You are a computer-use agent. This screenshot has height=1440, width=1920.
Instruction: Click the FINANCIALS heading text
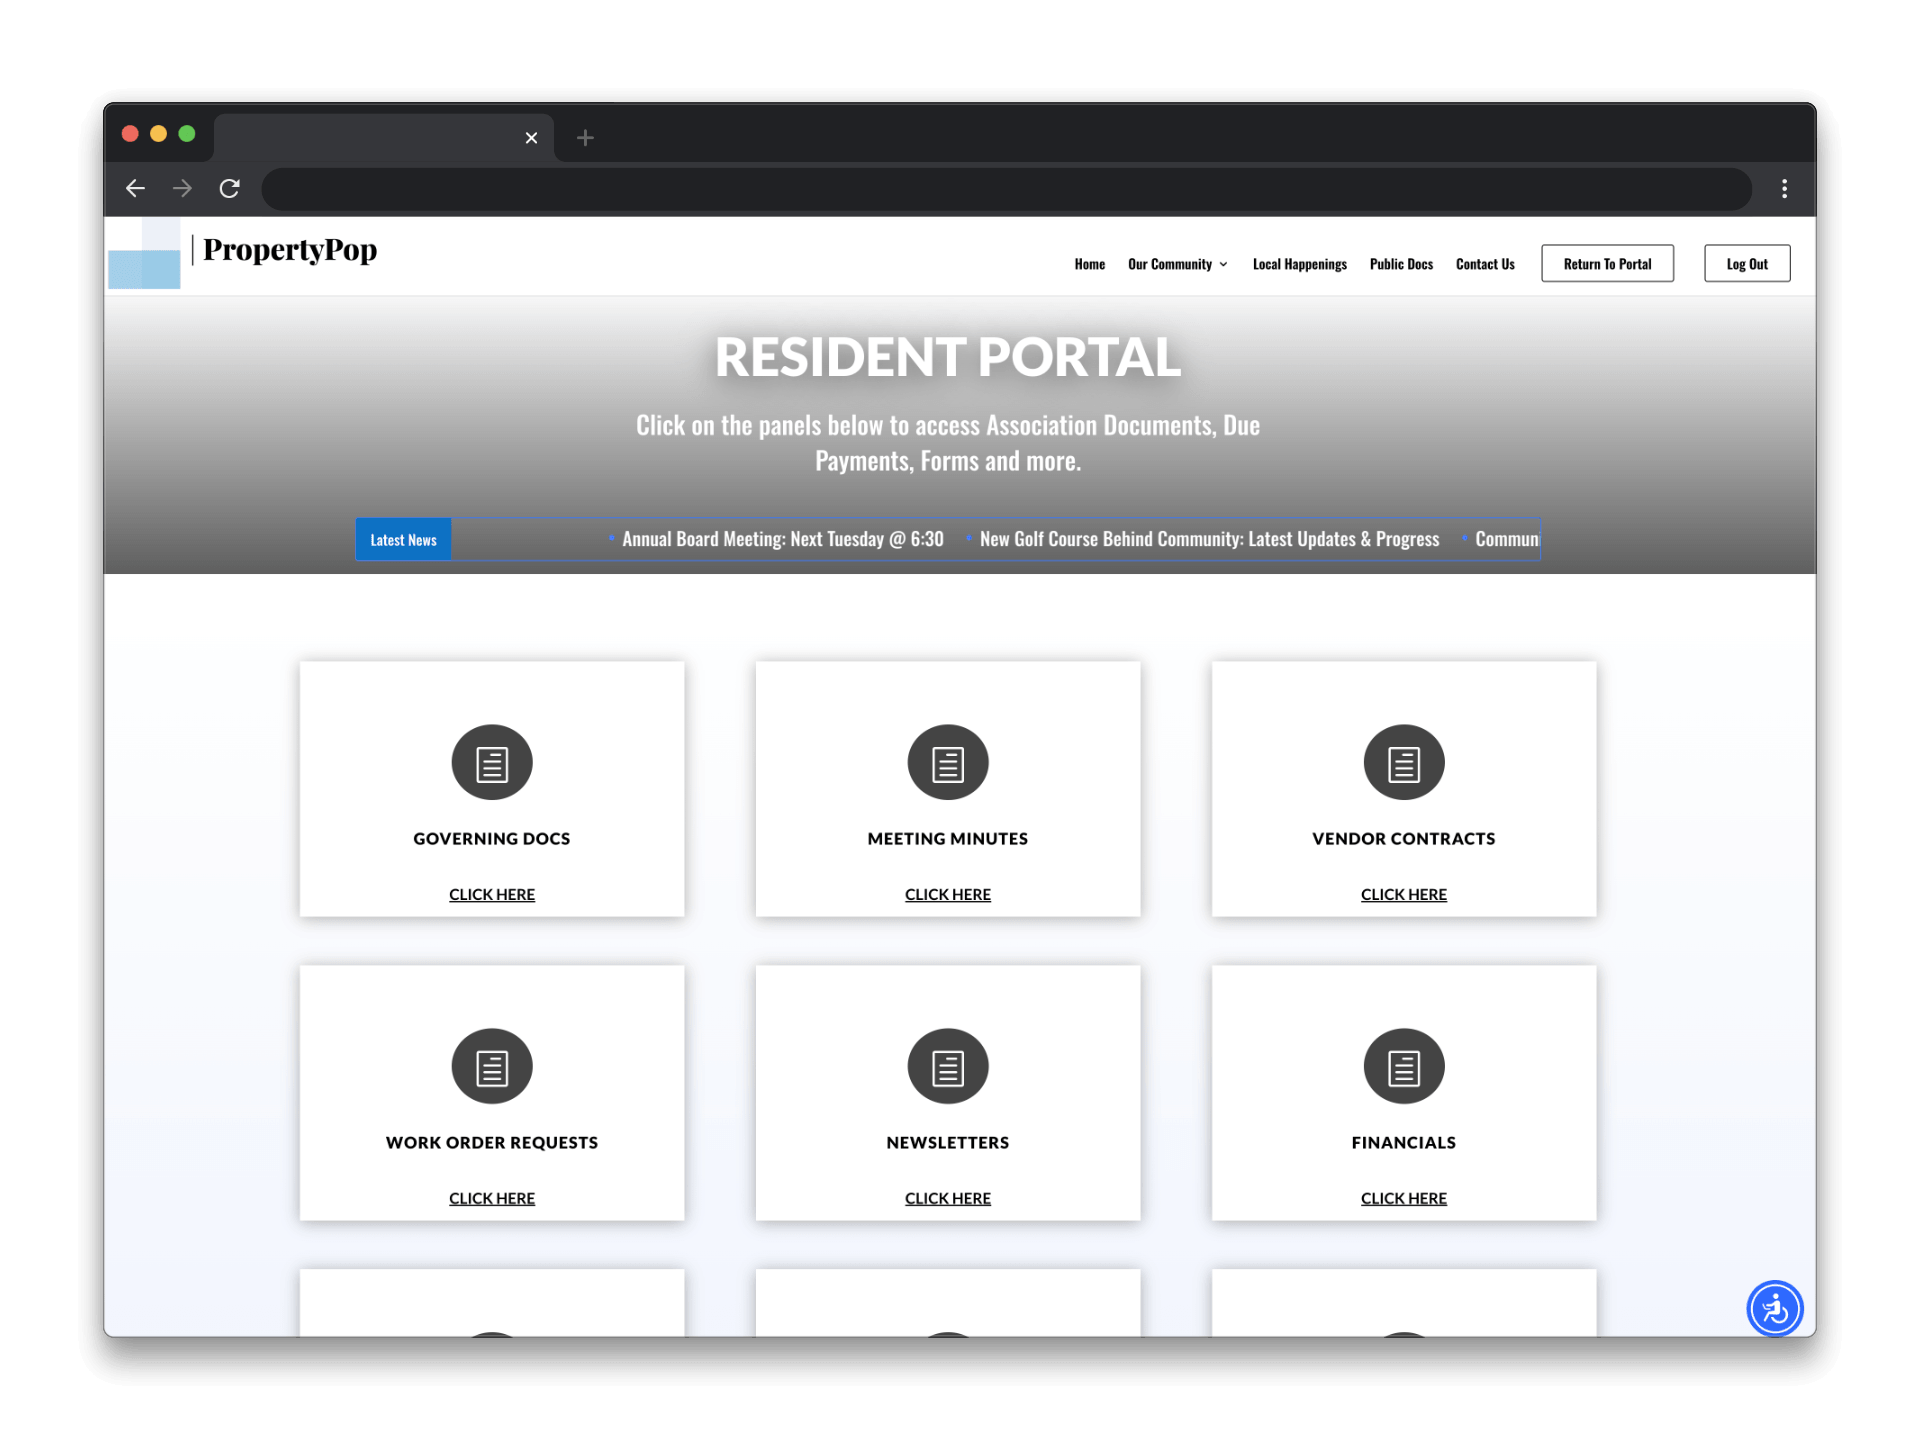pos(1404,1142)
